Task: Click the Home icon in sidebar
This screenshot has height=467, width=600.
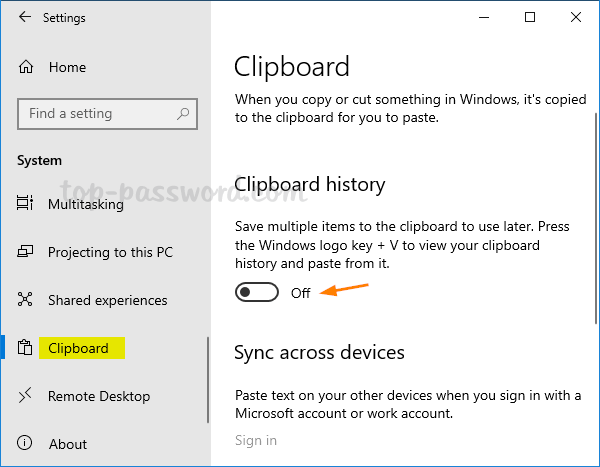Action: click(26, 67)
